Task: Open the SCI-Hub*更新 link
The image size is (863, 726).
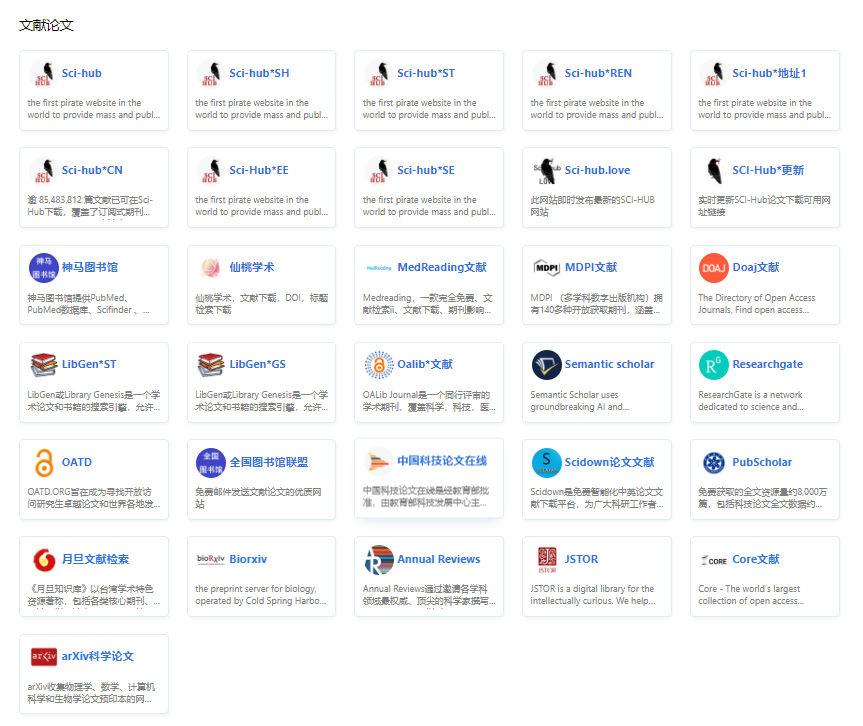Action: [768, 170]
